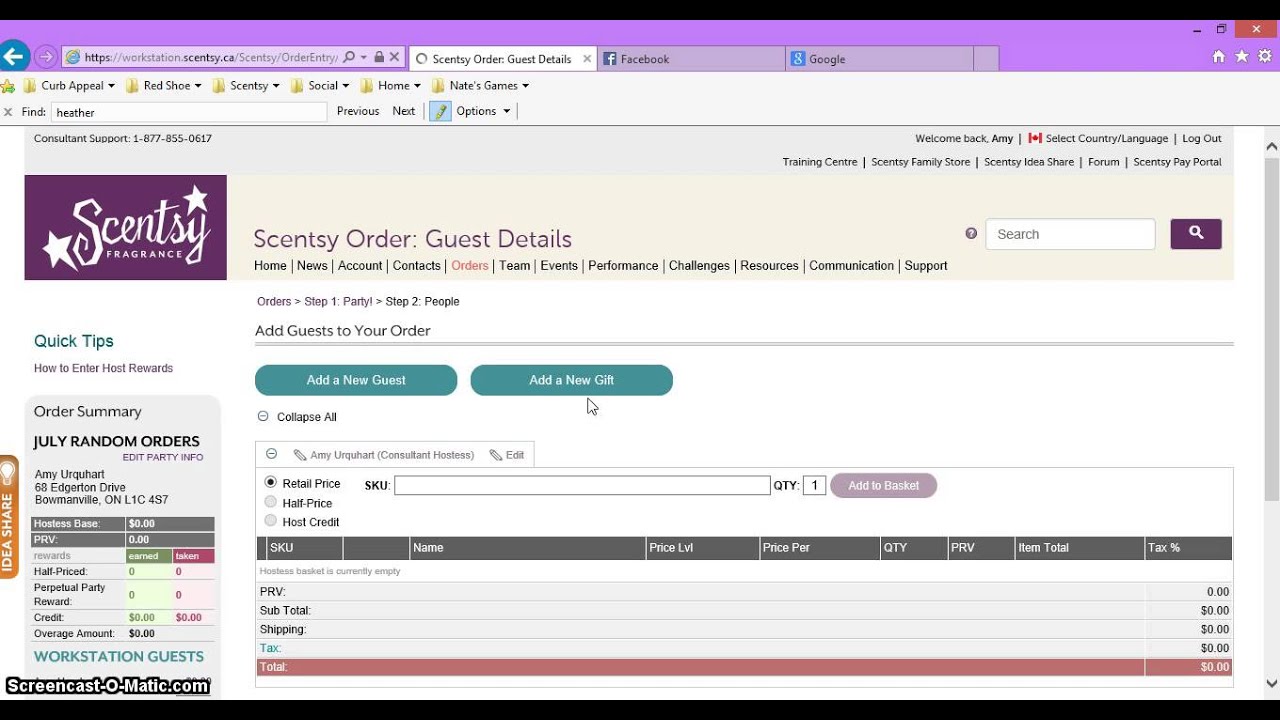Click the Canada flag icon
1280x720 pixels.
[x=1035, y=138]
